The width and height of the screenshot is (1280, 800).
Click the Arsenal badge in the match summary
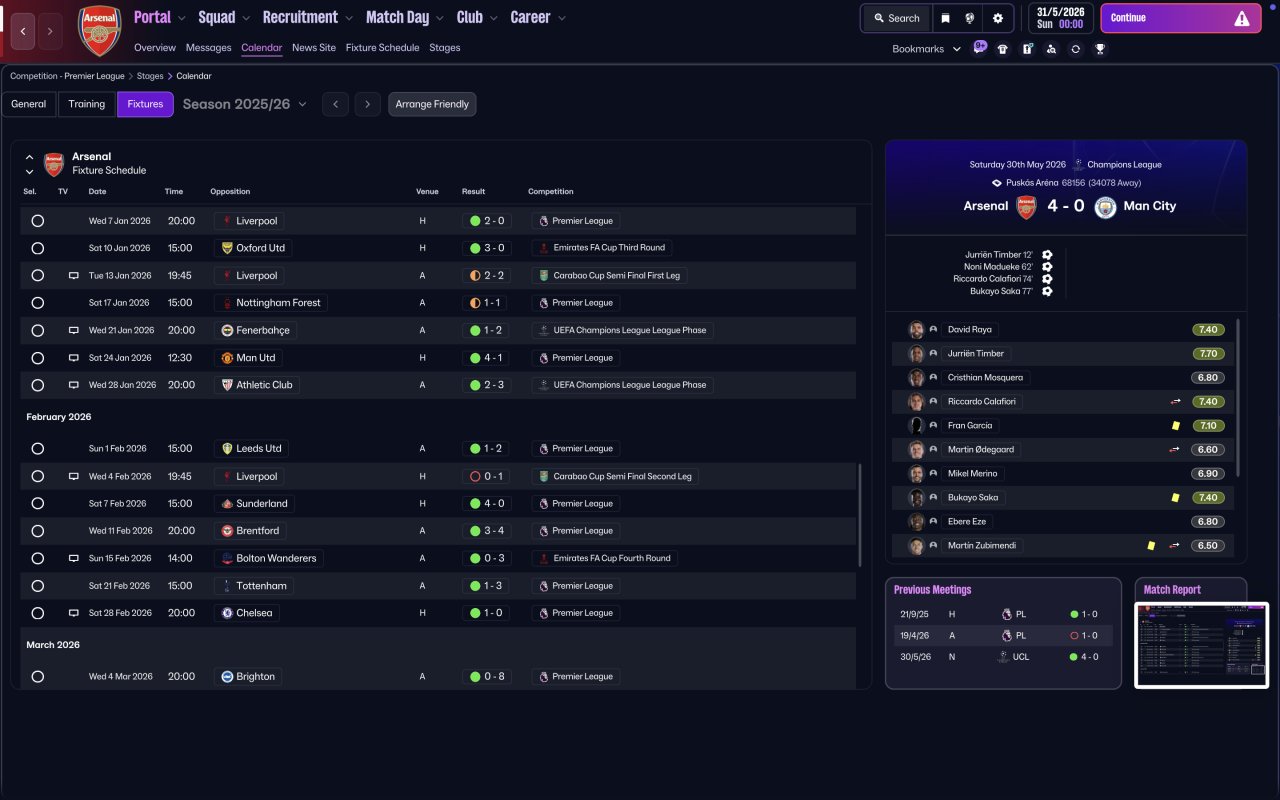(x=1026, y=206)
